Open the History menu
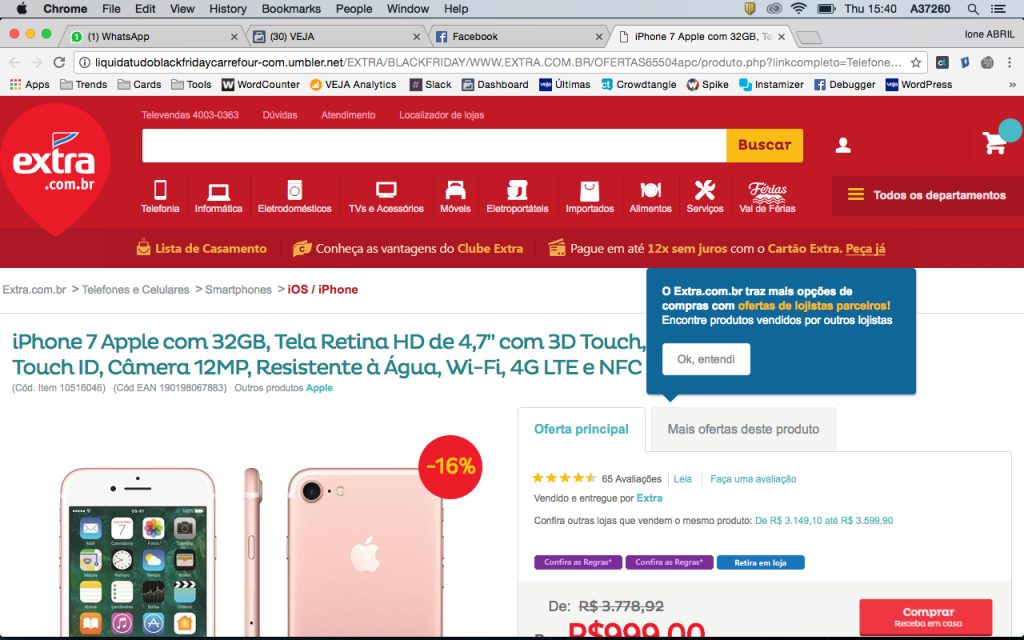Image resolution: width=1024 pixels, height=640 pixels. coord(228,9)
